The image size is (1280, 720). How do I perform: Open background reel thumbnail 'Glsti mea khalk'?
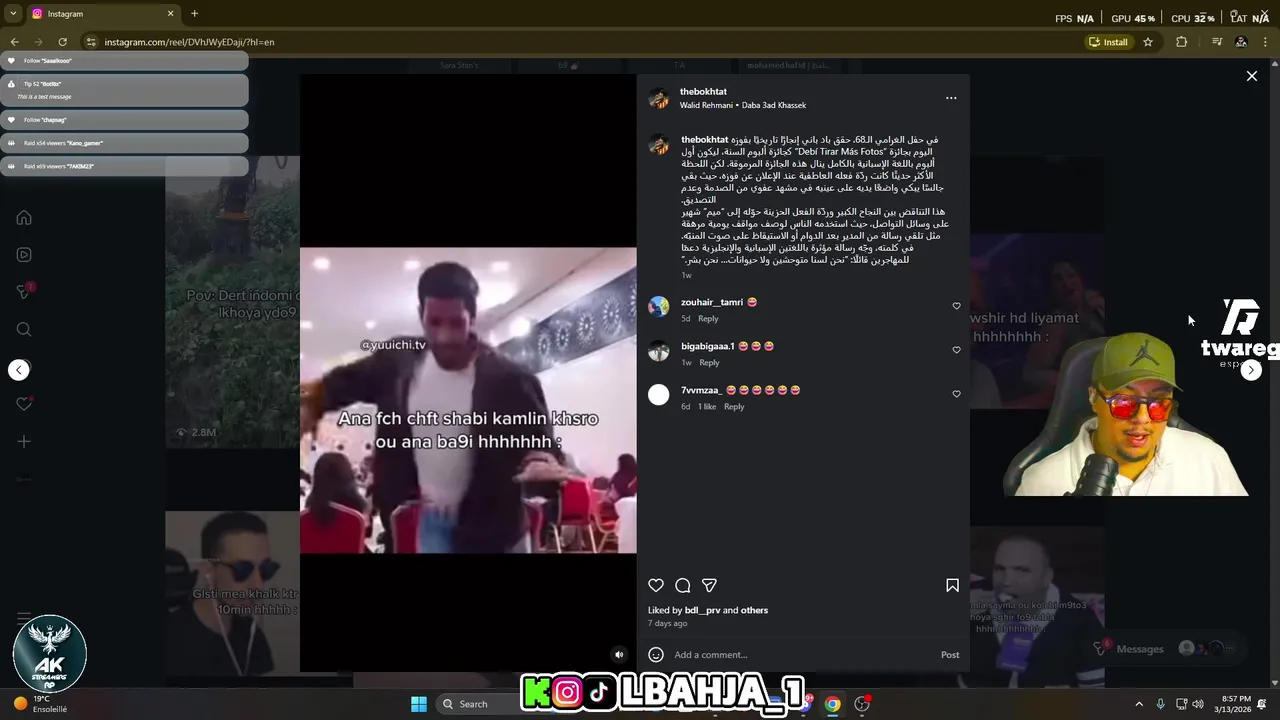[233, 591]
